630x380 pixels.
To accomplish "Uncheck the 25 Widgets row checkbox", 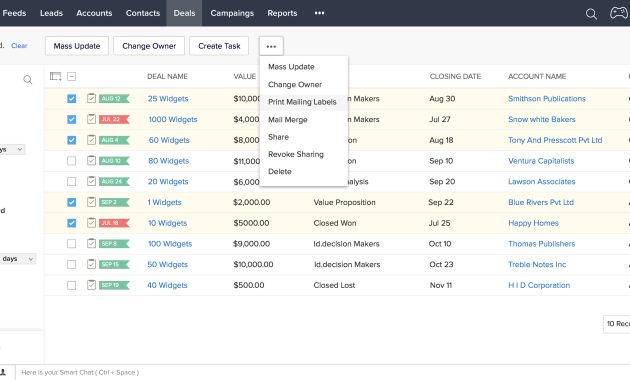I will click(x=72, y=98).
